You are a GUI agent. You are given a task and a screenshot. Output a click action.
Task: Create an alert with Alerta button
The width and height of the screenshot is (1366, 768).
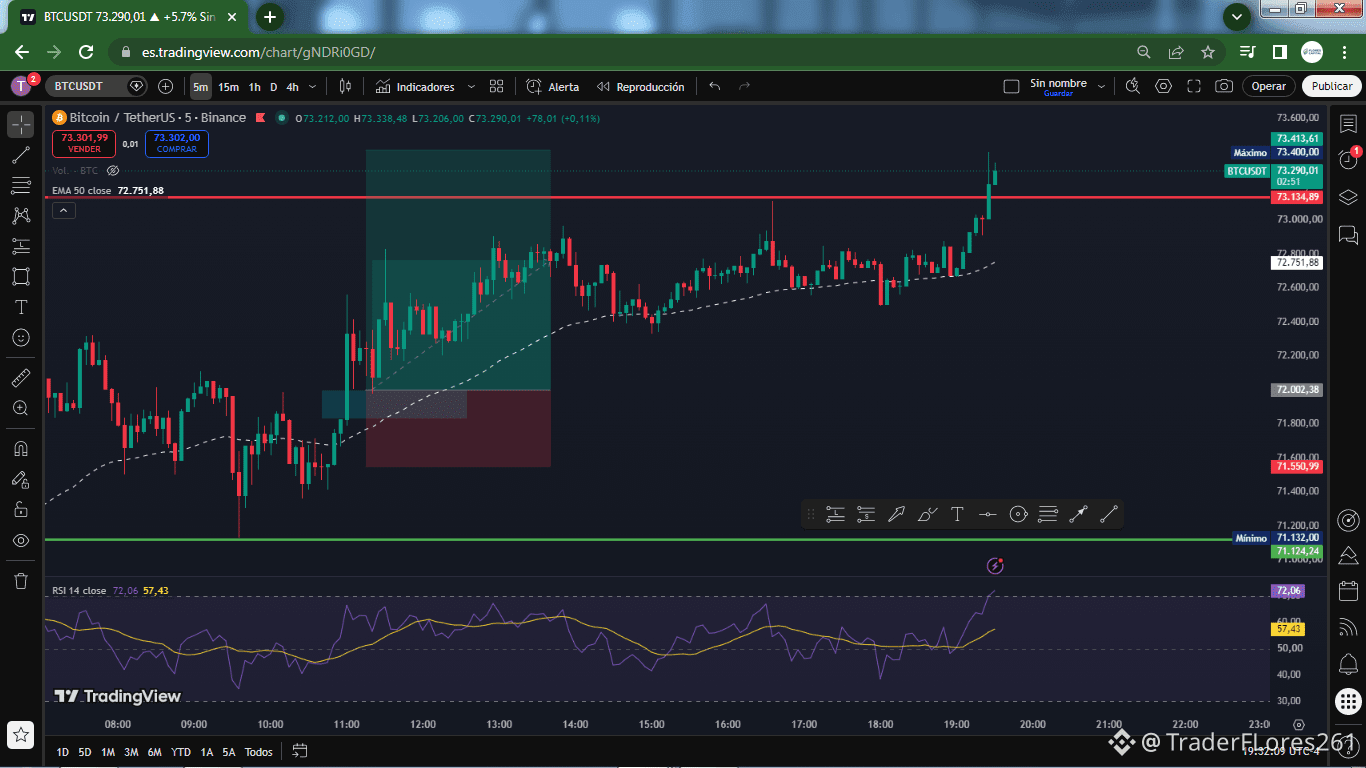pos(553,87)
